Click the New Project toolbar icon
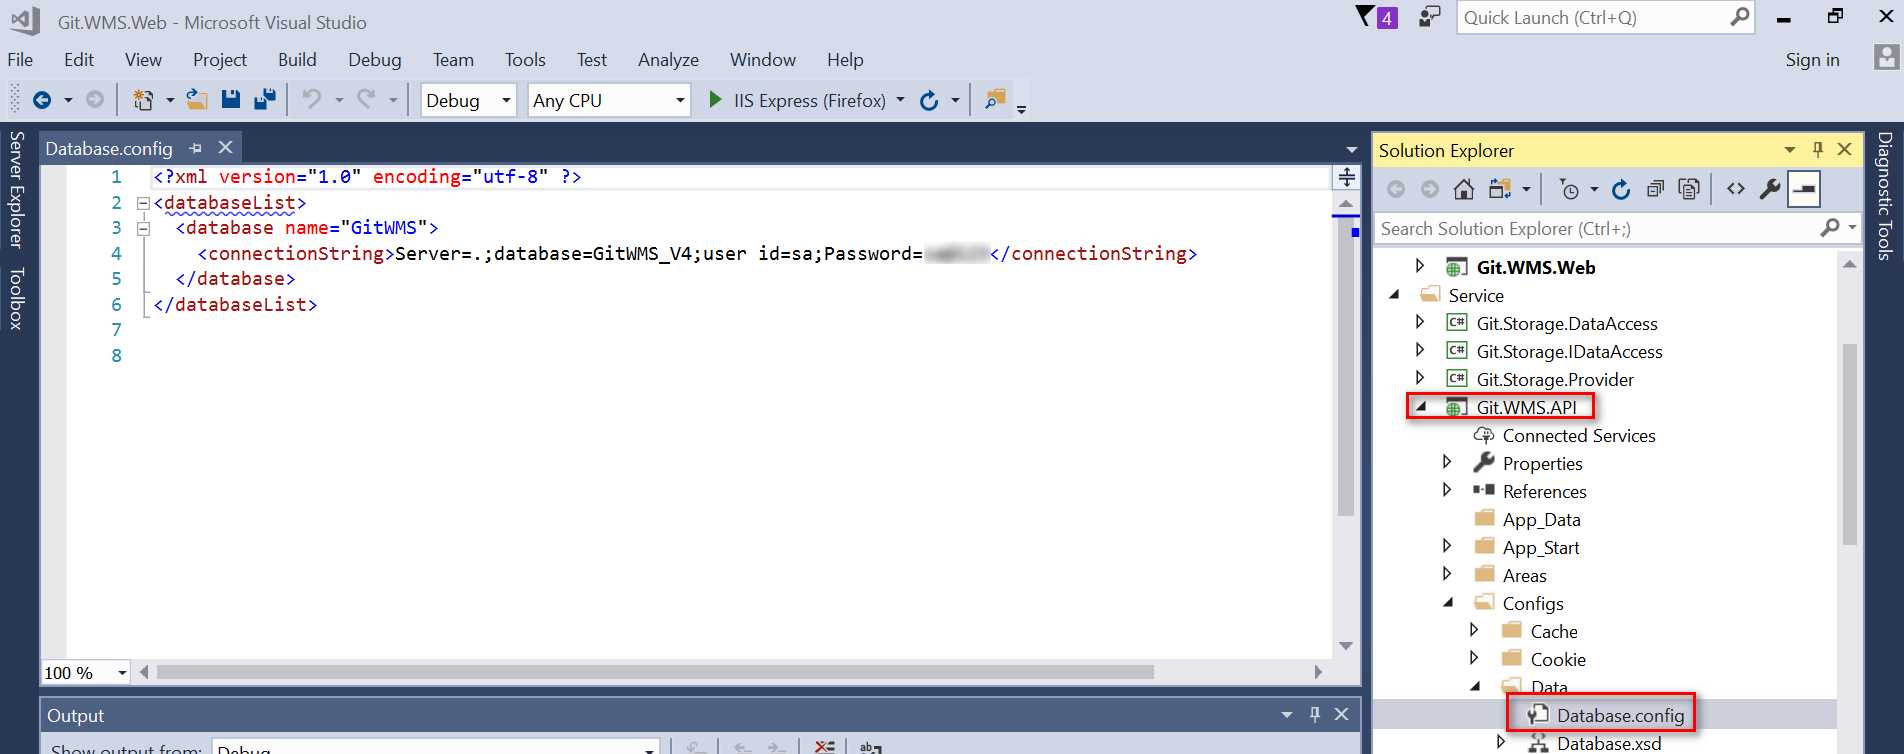This screenshot has height=754, width=1904. (x=144, y=100)
